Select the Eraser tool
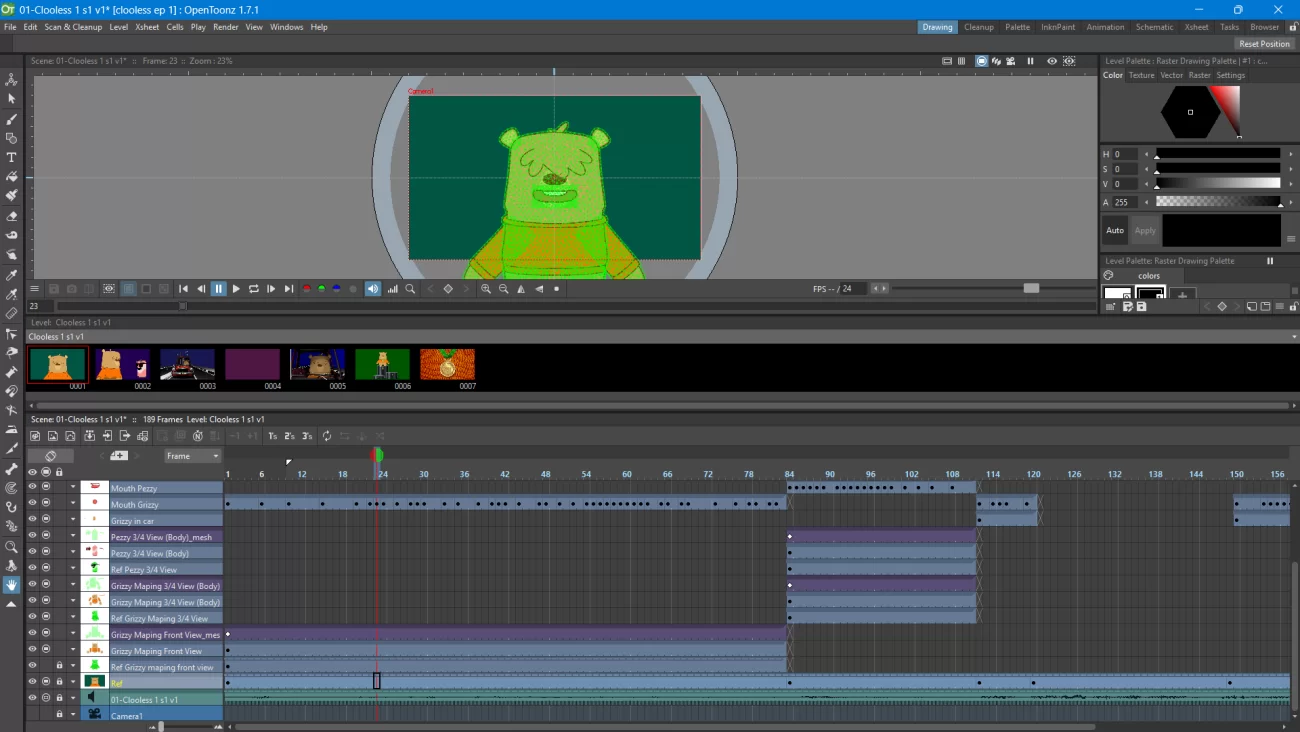The width and height of the screenshot is (1300, 732). [12, 216]
